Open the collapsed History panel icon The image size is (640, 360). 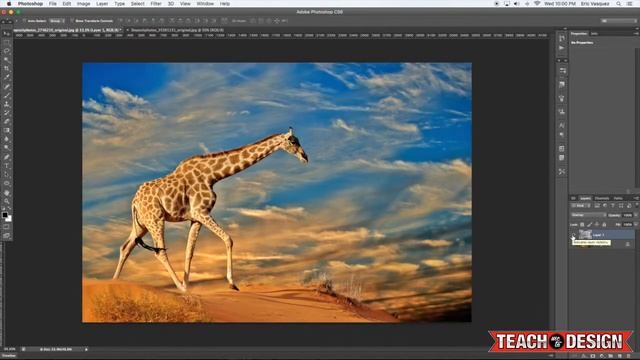point(562,38)
